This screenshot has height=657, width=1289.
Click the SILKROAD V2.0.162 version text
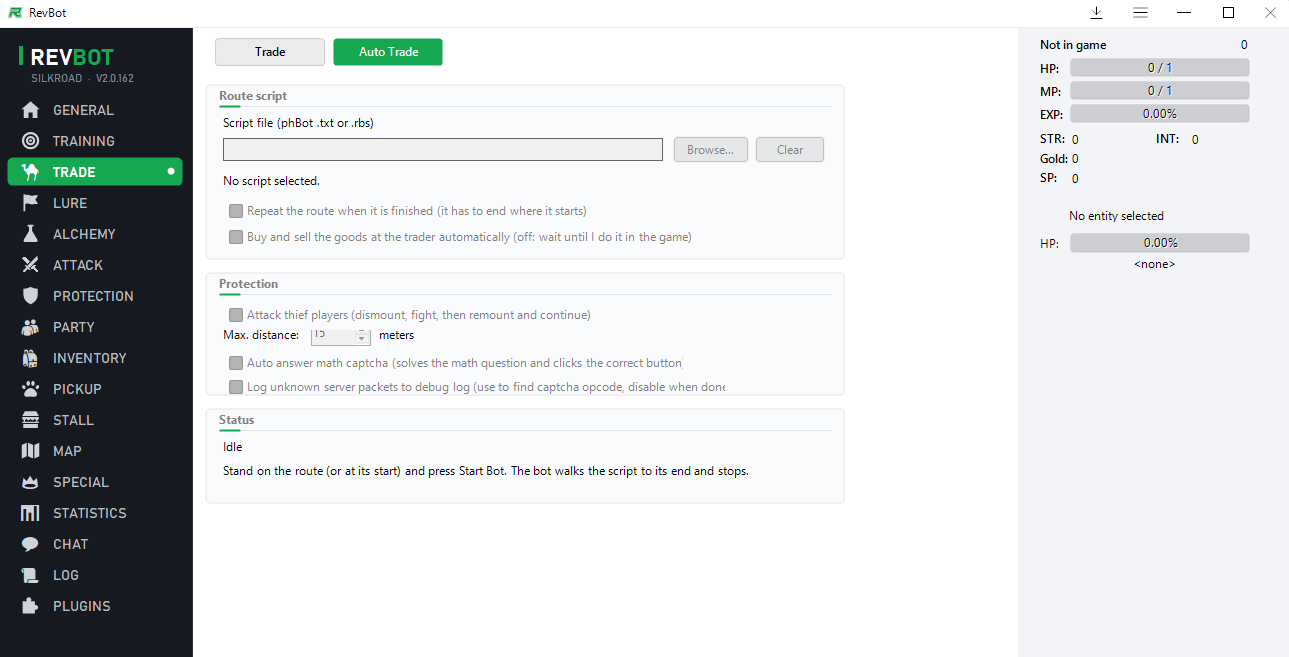[x=82, y=78]
